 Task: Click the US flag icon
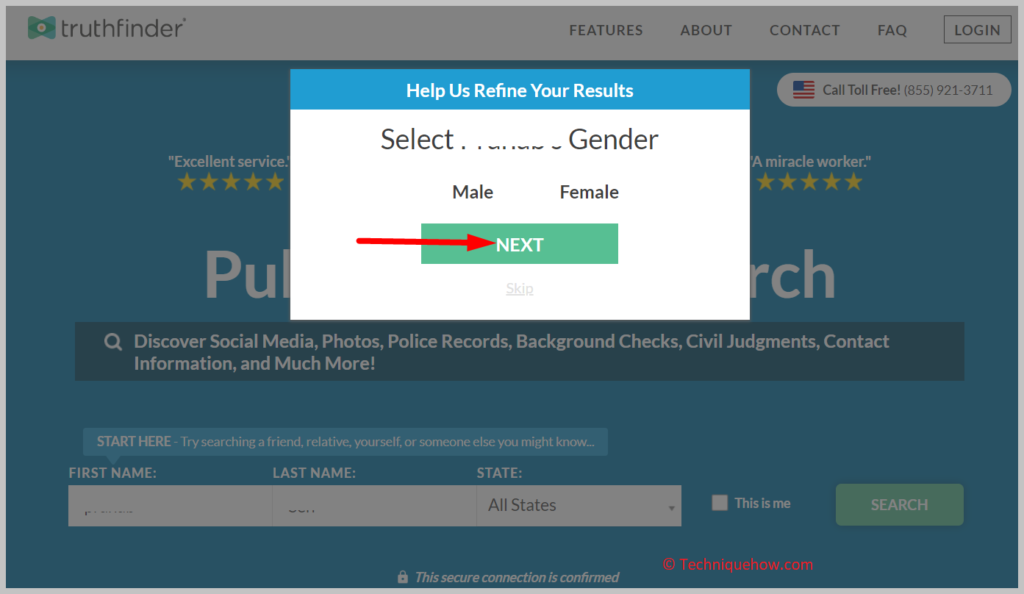[x=803, y=89]
